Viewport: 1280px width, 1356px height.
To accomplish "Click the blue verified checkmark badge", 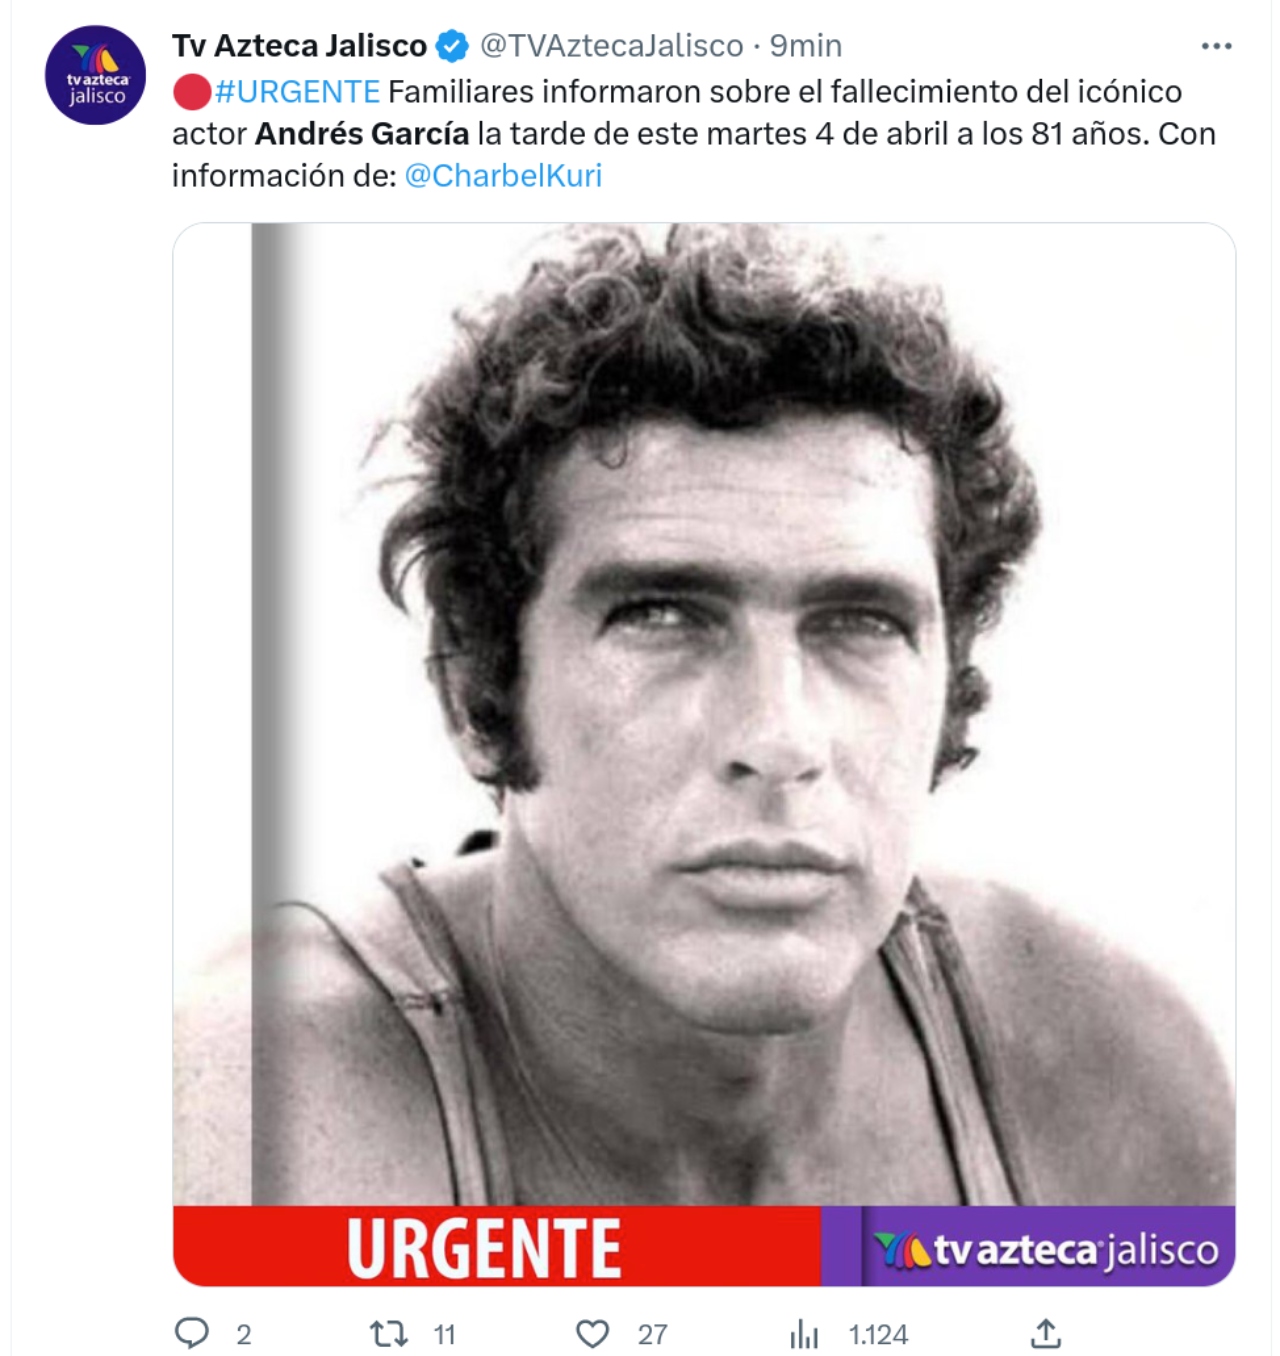I will tap(453, 46).
